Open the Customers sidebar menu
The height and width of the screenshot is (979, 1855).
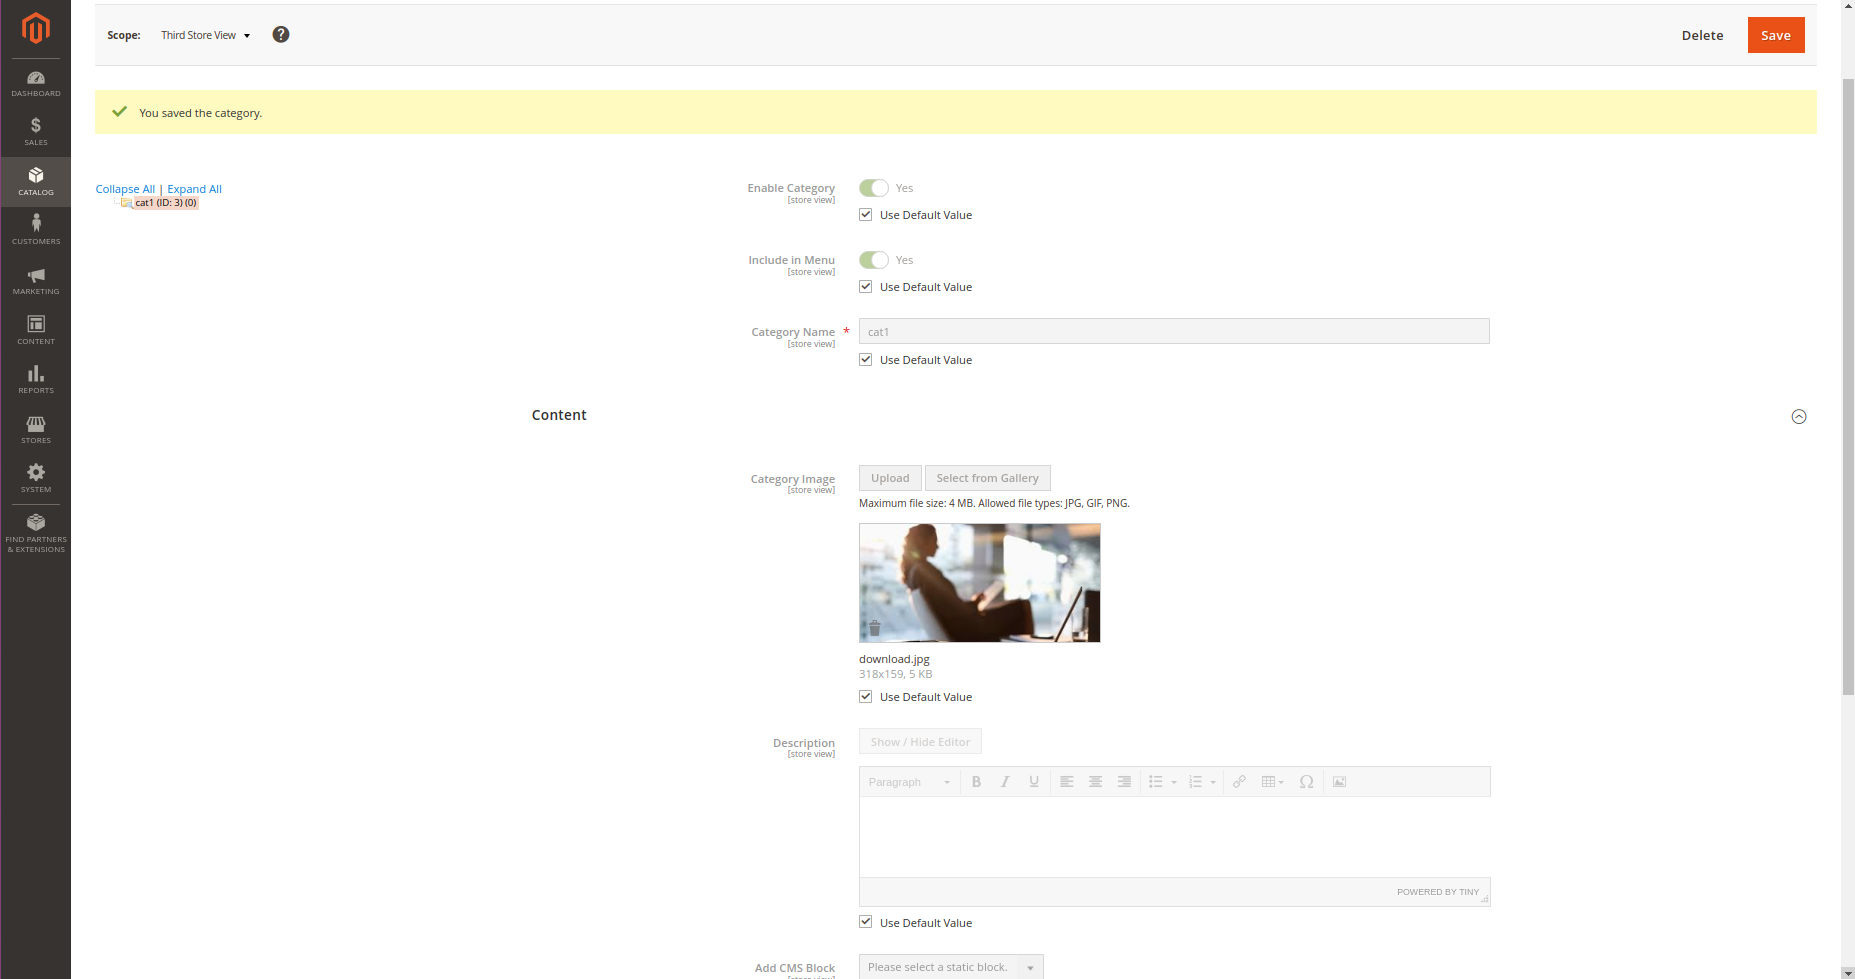pyautogui.click(x=36, y=231)
